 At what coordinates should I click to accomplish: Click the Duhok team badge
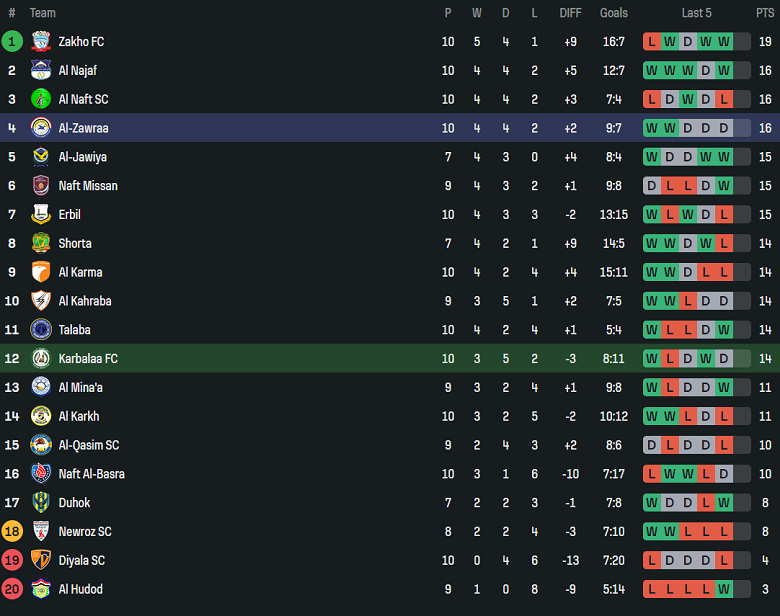pyautogui.click(x=41, y=503)
